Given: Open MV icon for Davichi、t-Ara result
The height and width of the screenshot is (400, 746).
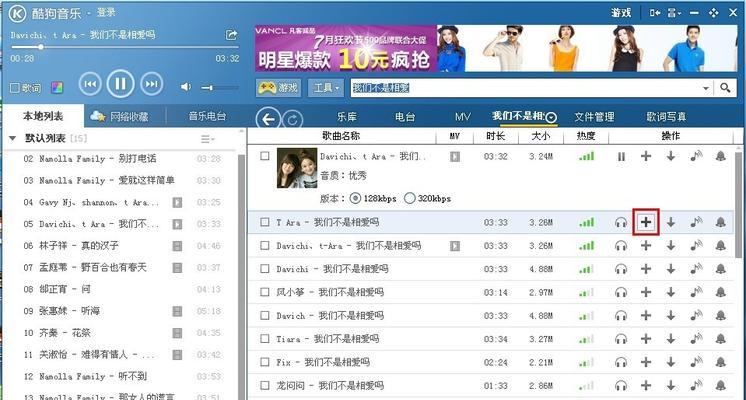Looking at the screenshot, I should 455,245.
